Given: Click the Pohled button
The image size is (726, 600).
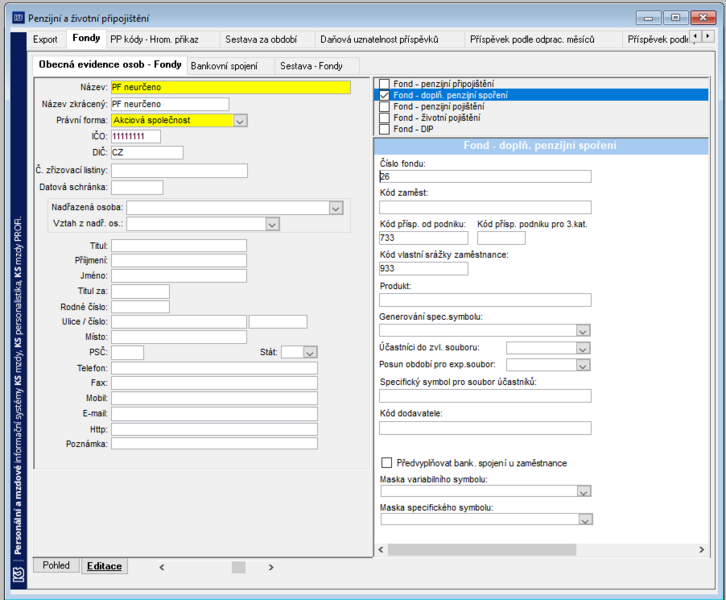Looking at the screenshot, I should click(x=56, y=565).
